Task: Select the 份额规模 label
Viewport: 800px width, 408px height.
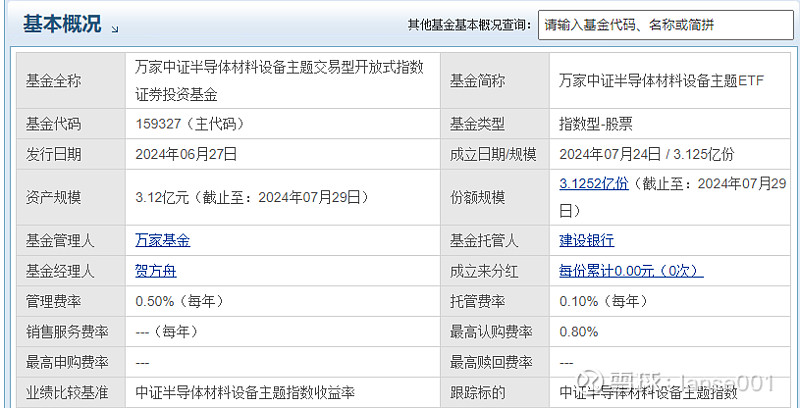Action: (478, 197)
